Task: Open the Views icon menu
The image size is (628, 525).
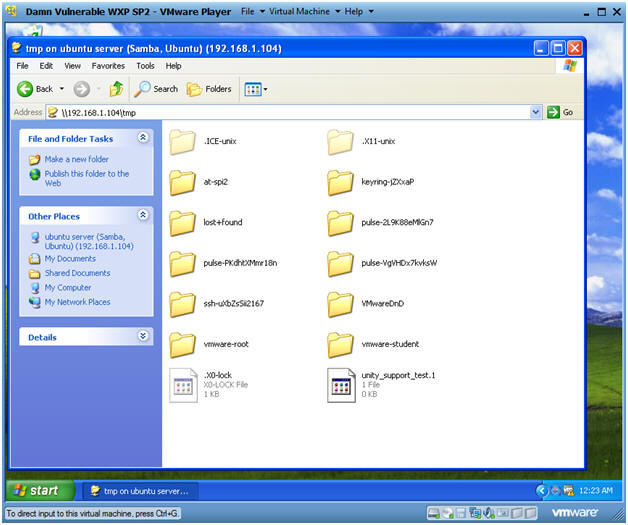Action: (253, 89)
